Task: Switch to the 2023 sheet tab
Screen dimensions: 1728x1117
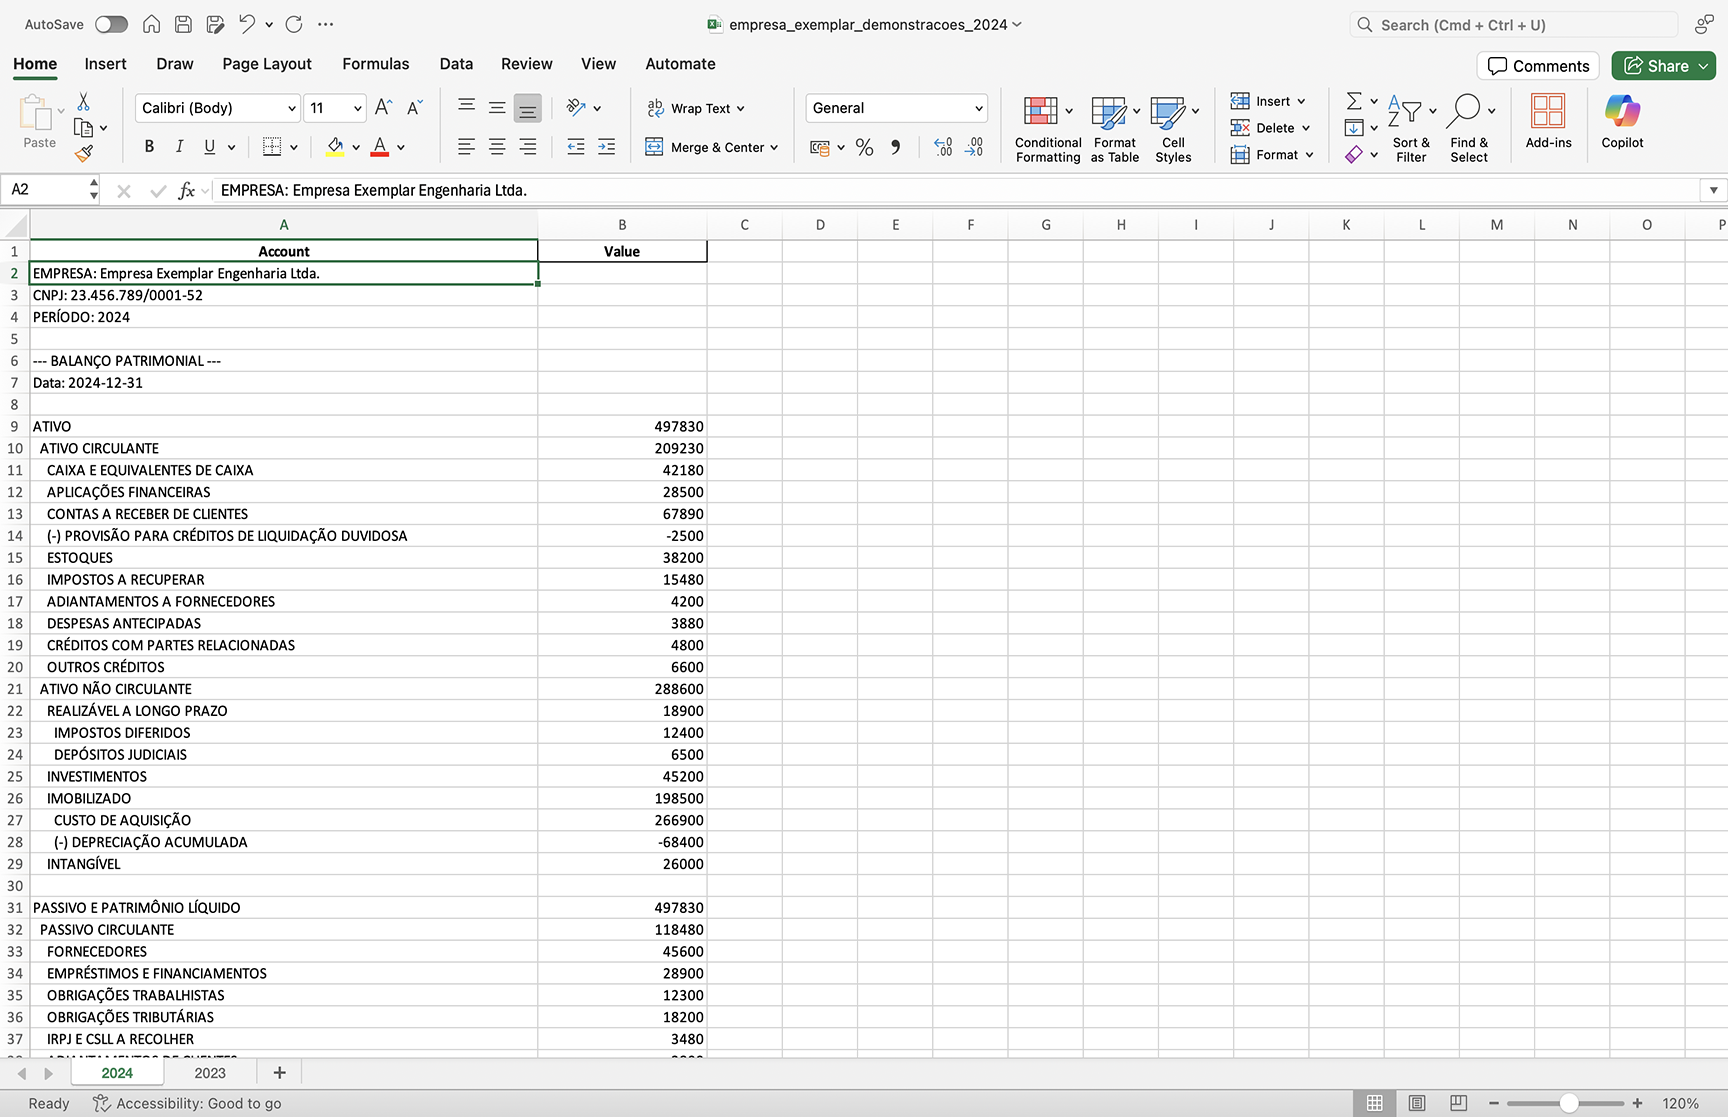Action: 210,1073
